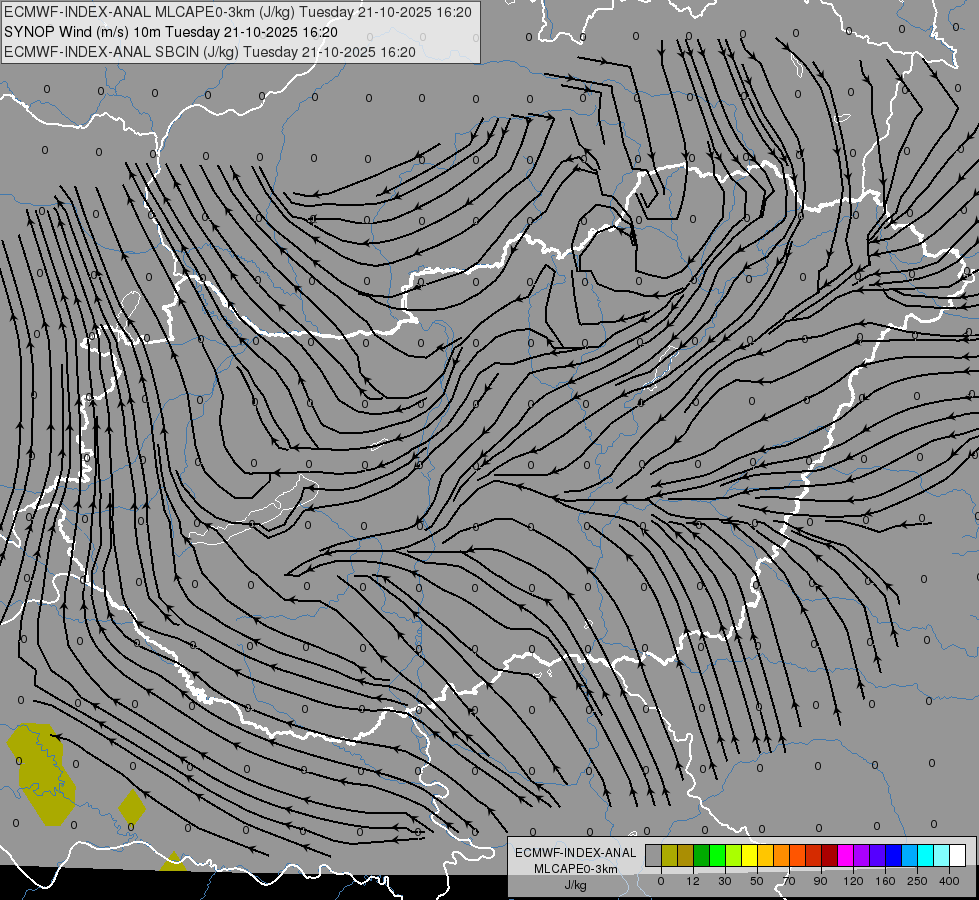Click legend scale value 160
Screen dimensions: 979x900
(885, 881)
